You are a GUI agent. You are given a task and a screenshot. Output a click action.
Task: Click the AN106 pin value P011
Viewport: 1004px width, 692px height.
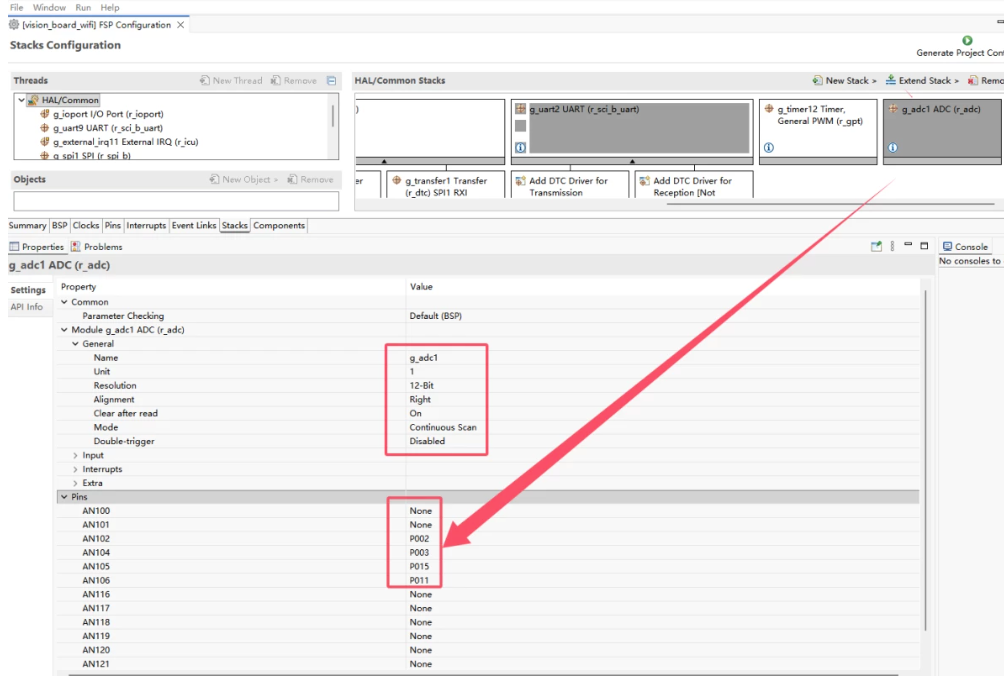pos(419,581)
